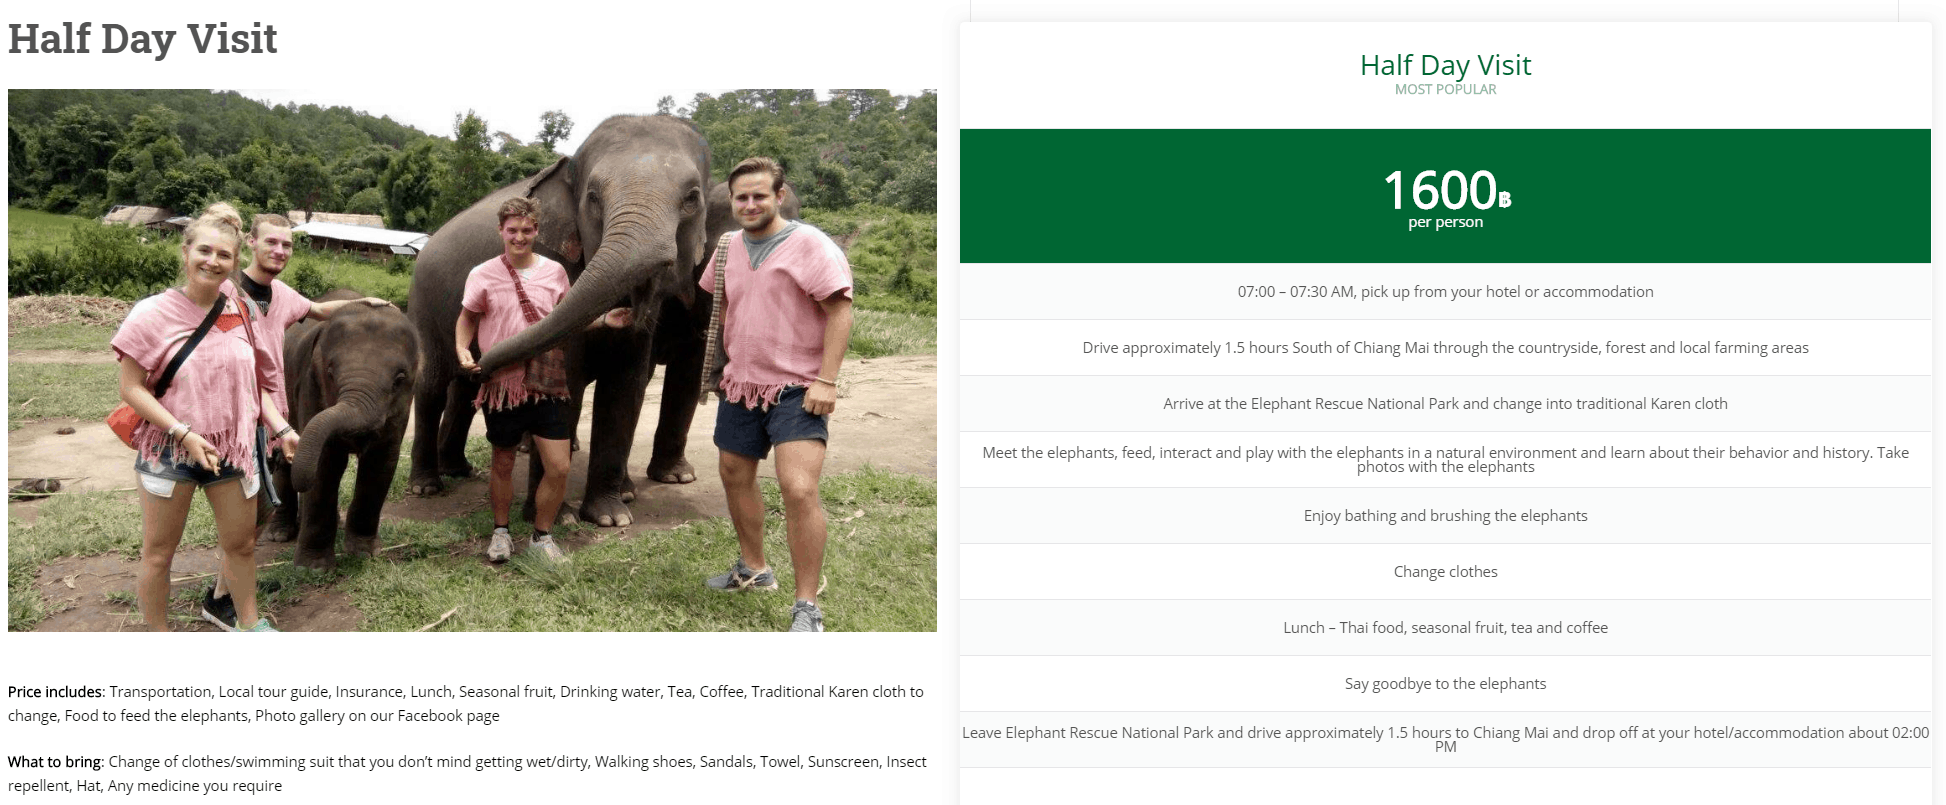Click the Arrive at Elephant Rescue National Park row
1946x805 pixels.
(1445, 404)
